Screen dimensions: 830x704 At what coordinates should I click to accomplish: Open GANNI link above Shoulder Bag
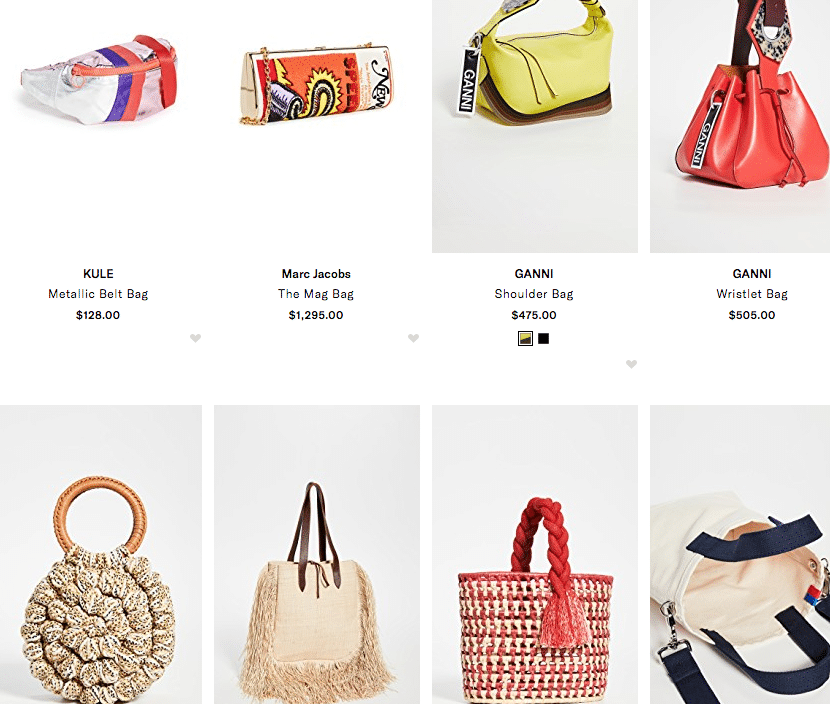click(x=534, y=274)
